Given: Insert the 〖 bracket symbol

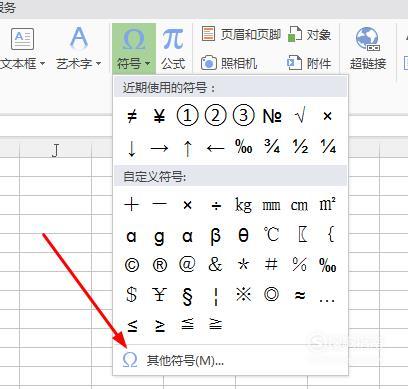Looking at the screenshot, I should pyautogui.click(x=302, y=235).
